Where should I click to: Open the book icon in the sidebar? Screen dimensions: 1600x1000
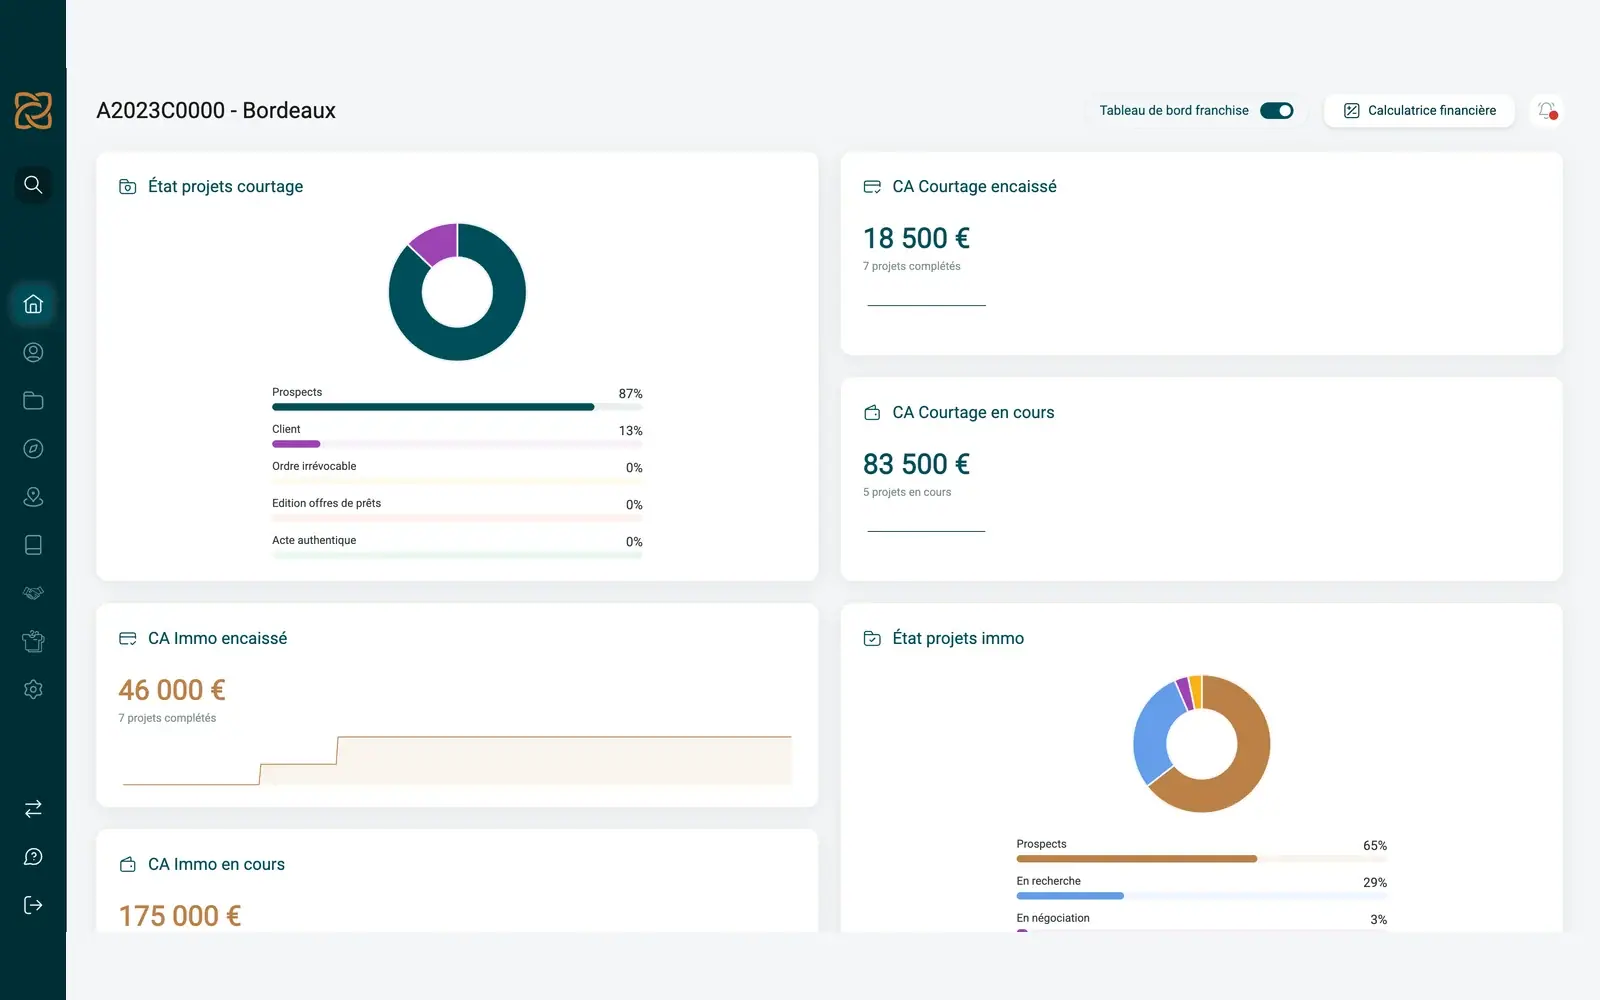(x=33, y=545)
